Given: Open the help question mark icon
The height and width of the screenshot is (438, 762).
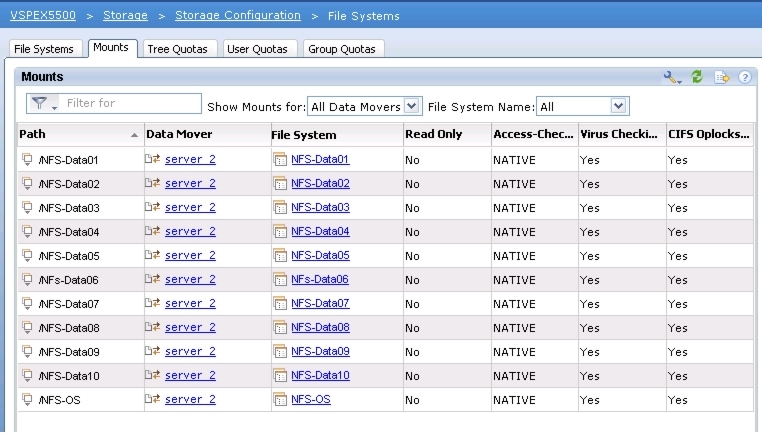Looking at the screenshot, I should (x=745, y=77).
